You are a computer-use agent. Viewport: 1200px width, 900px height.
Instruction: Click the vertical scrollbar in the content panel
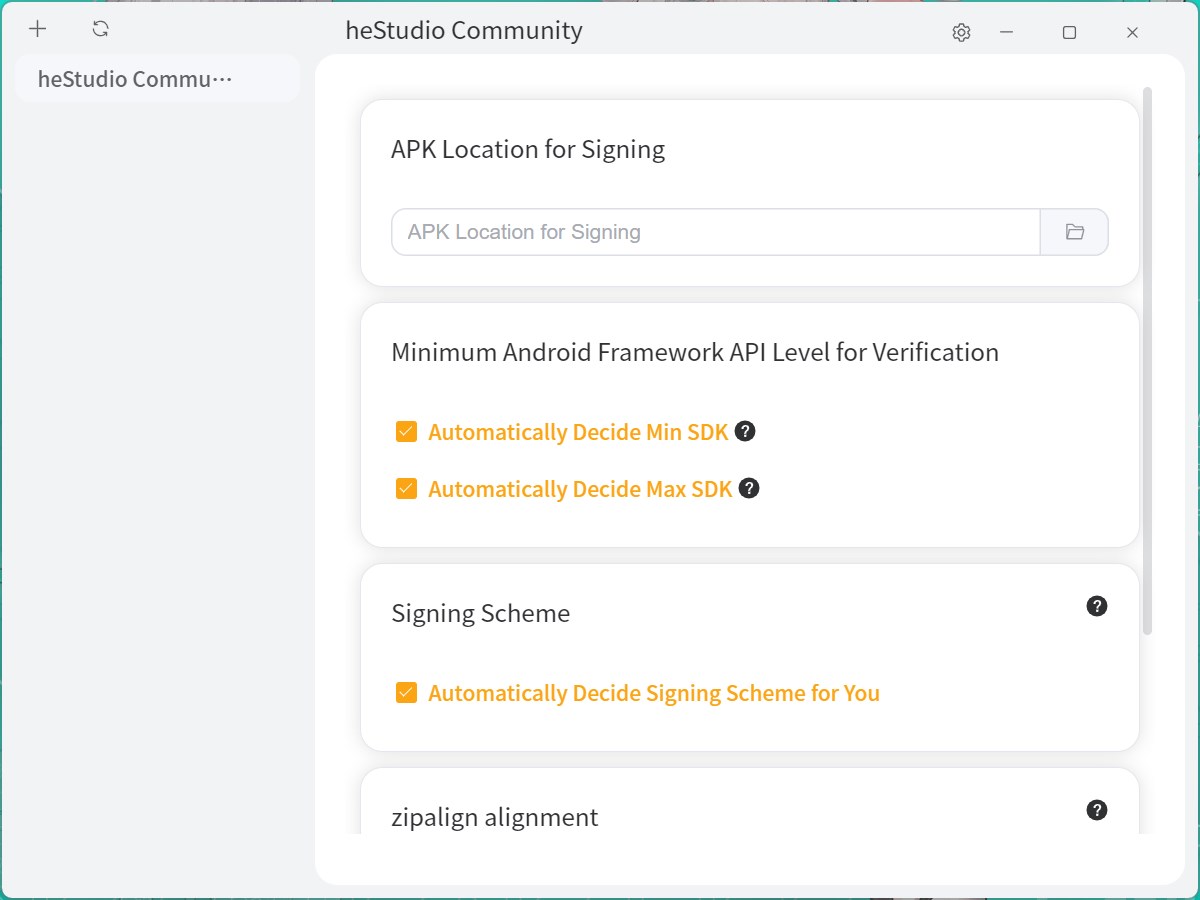coord(1147,360)
